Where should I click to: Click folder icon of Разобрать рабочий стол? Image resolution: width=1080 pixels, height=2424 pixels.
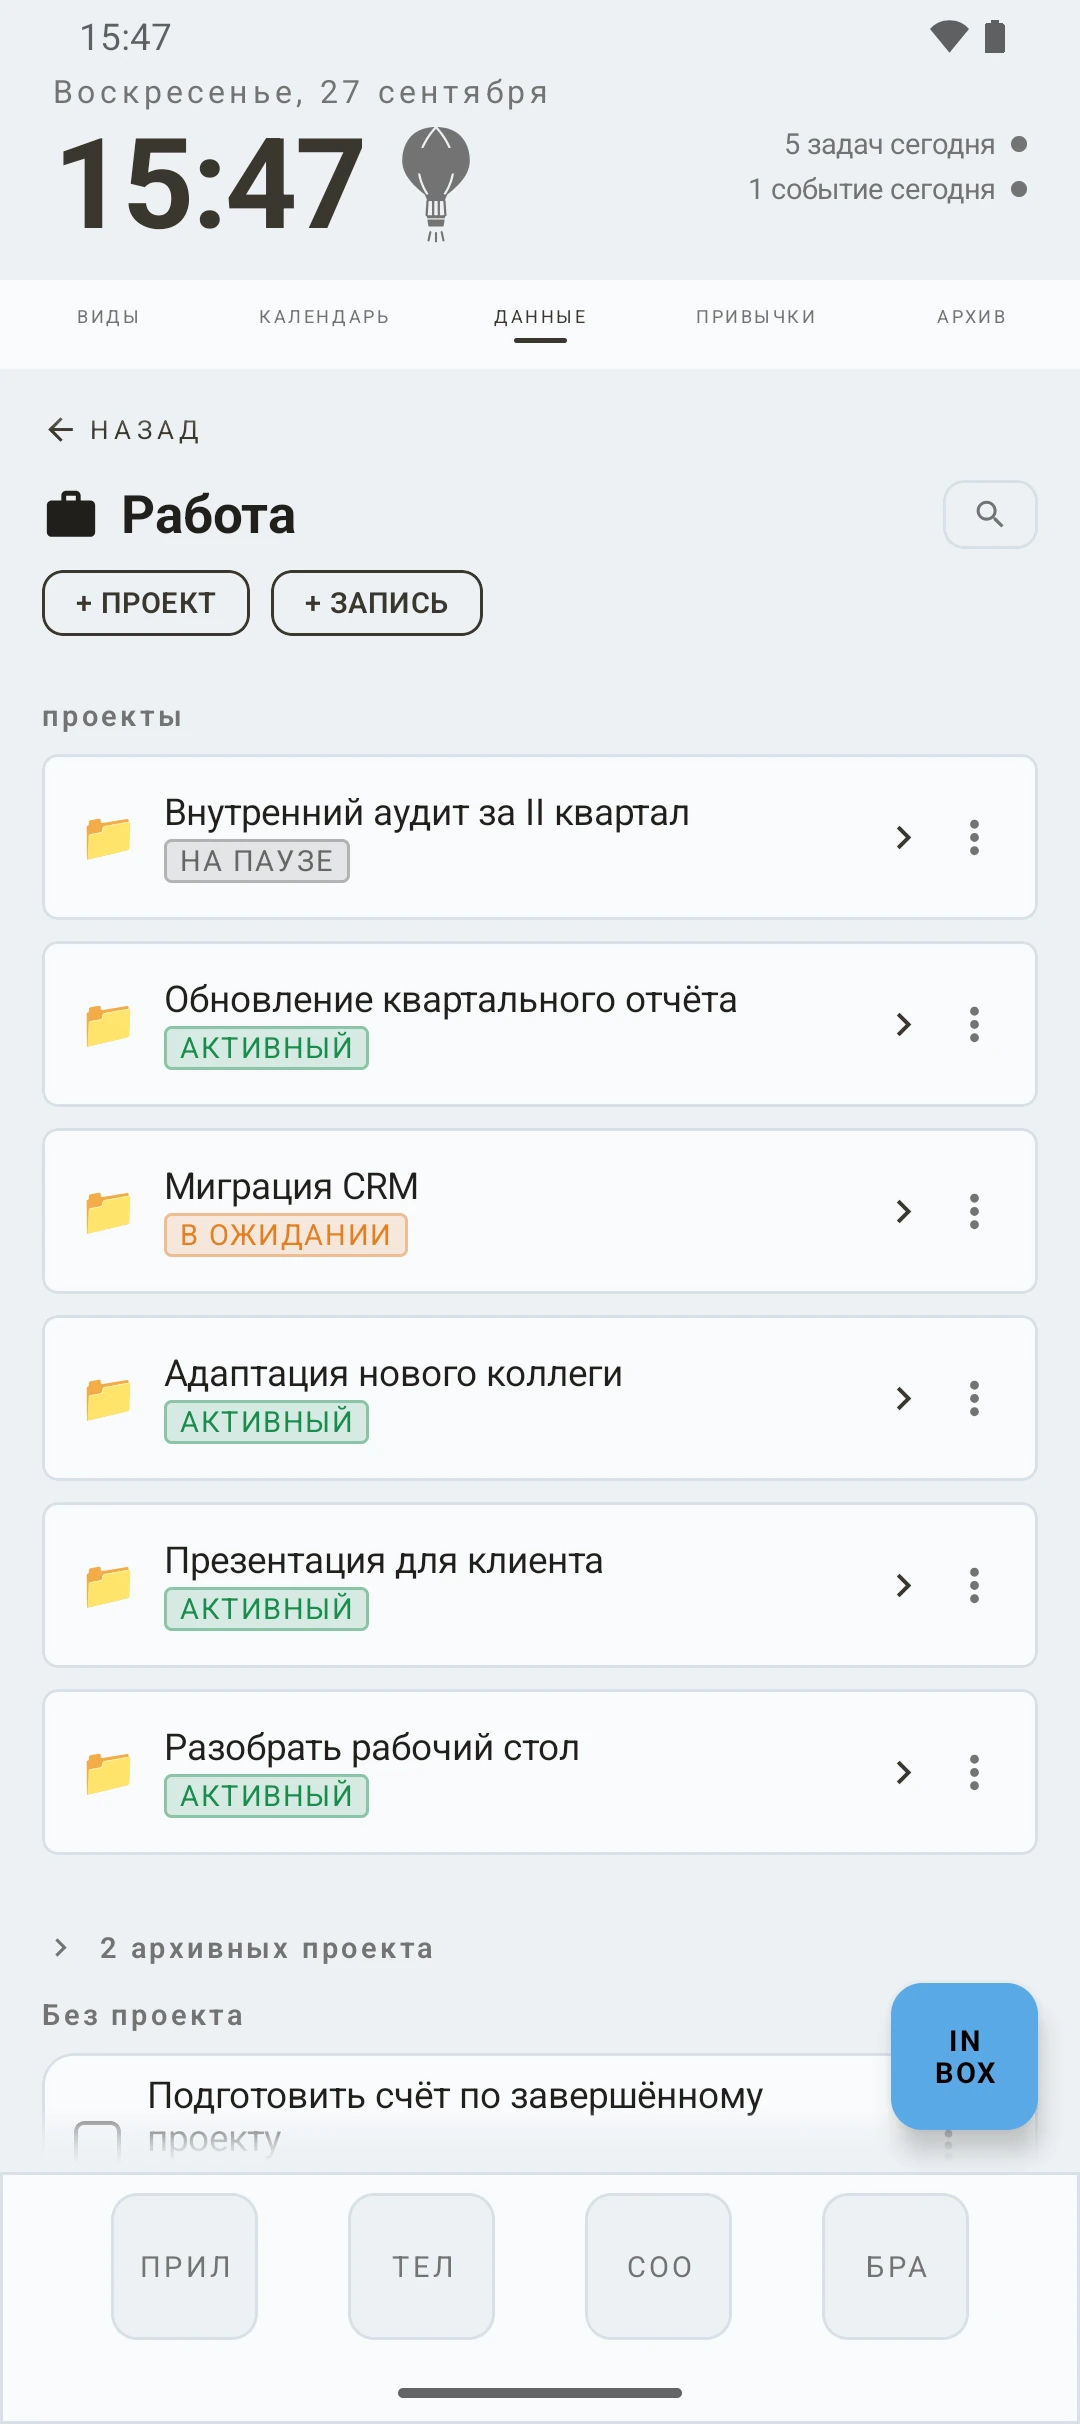(x=108, y=1773)
